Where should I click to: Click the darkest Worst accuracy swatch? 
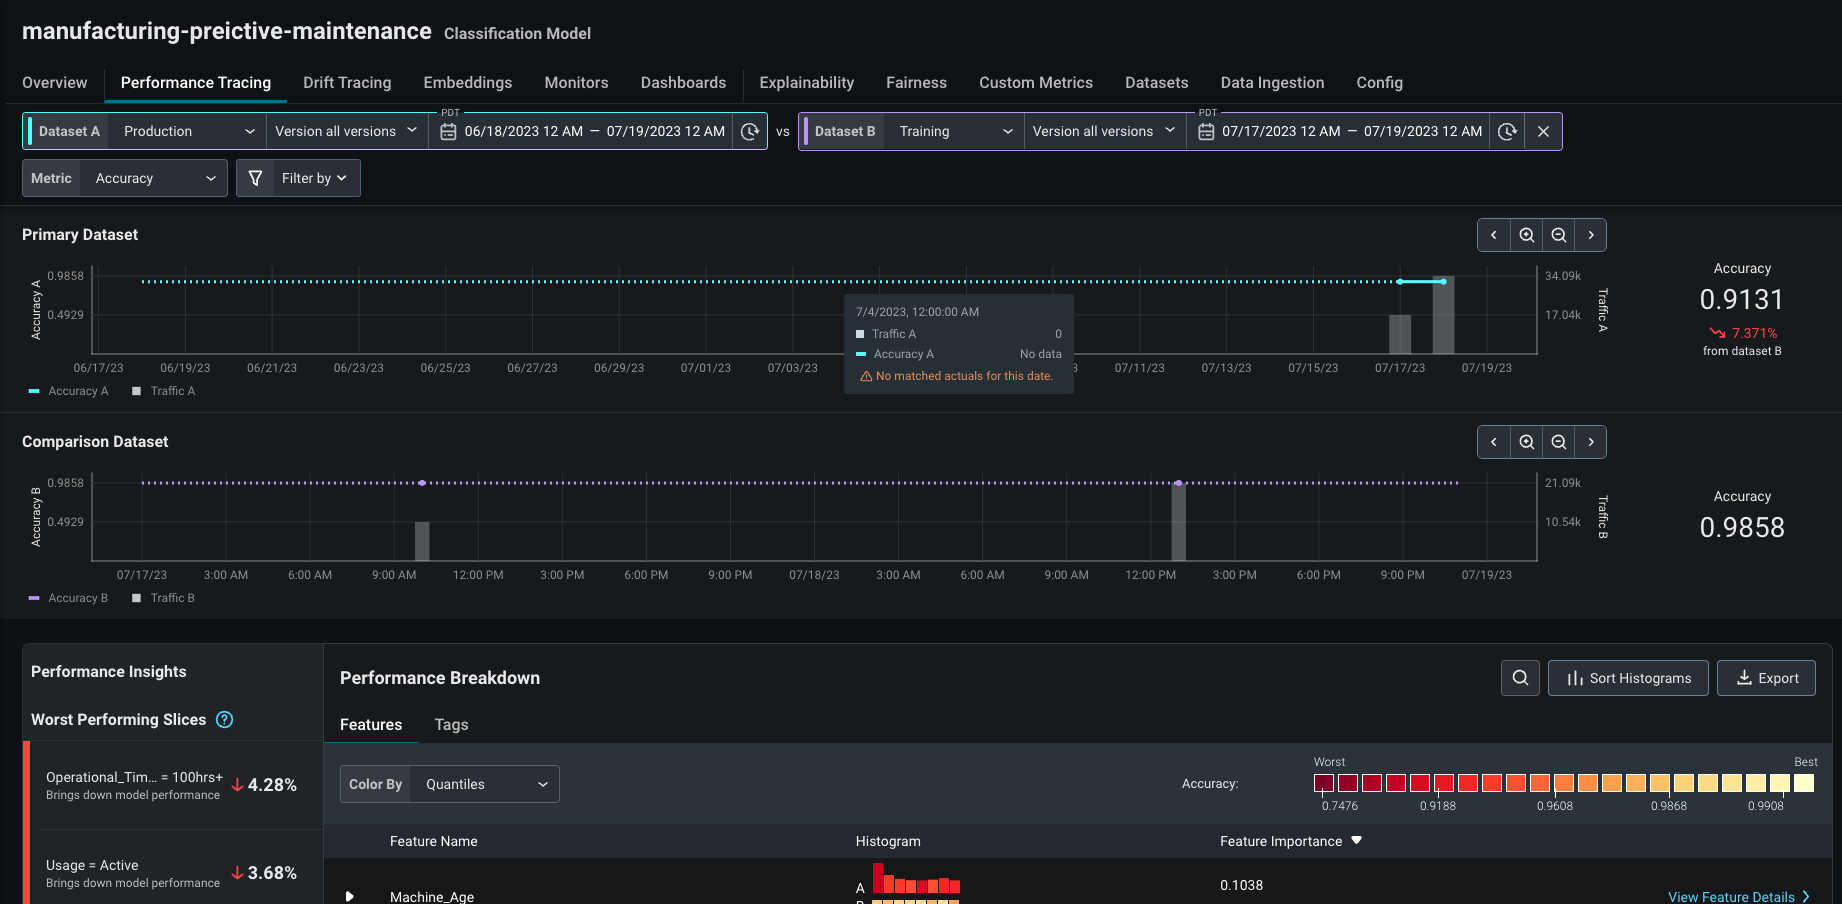tap(1324, 783)
